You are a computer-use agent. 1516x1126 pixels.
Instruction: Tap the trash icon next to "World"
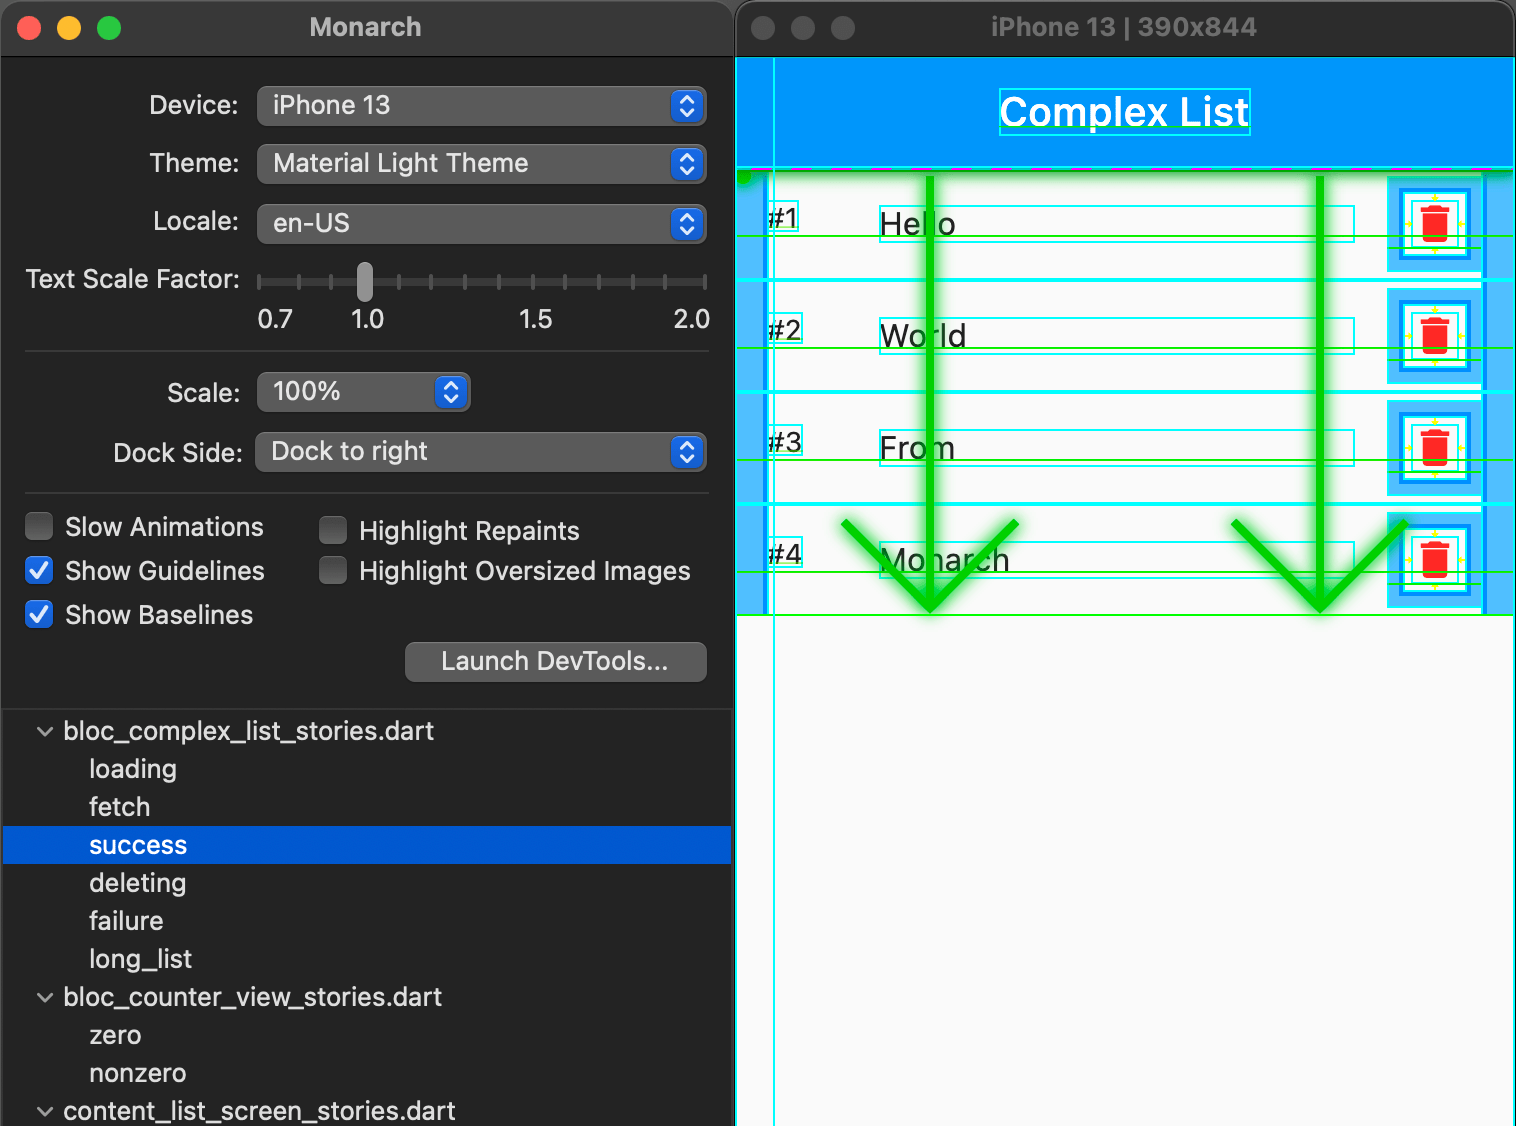(1434, 335)
